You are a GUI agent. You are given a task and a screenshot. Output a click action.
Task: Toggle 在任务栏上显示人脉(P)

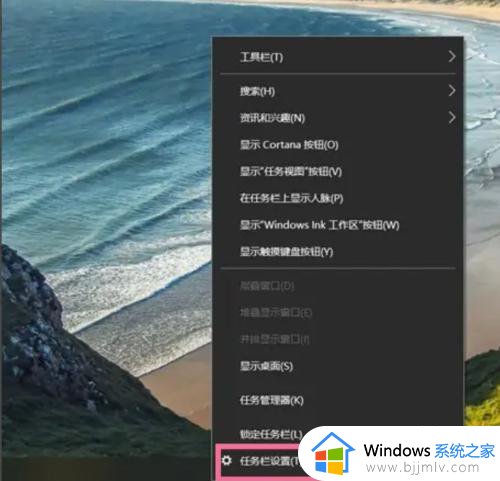click(x=338, y=198)
